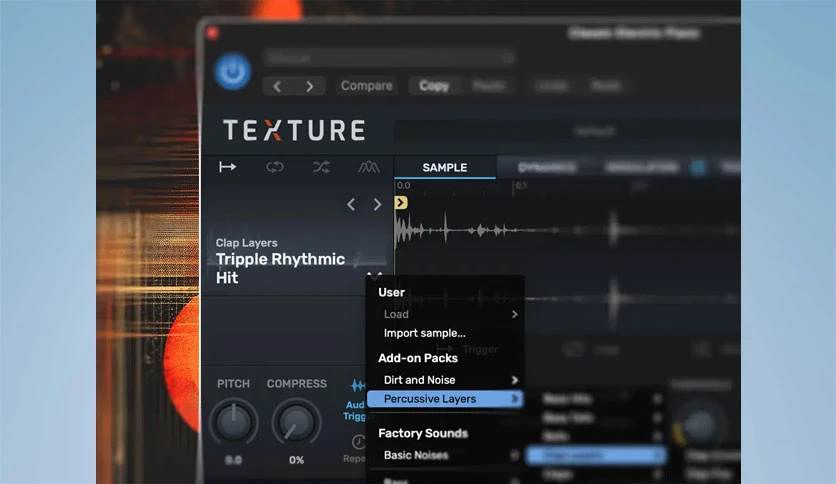Select the highlighted blue submenu item

(x=596, y=455)
